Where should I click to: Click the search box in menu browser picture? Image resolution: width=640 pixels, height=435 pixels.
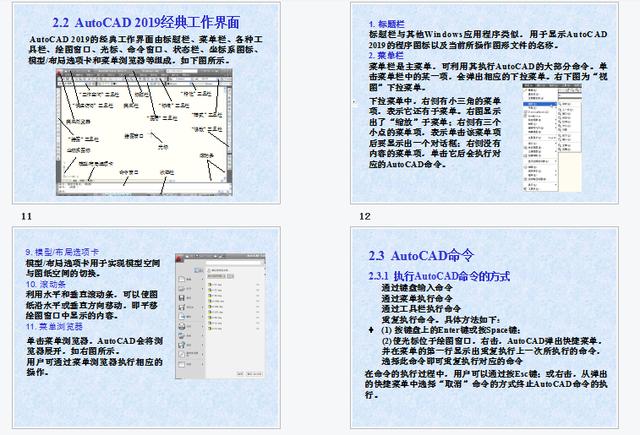coord(234,263)
